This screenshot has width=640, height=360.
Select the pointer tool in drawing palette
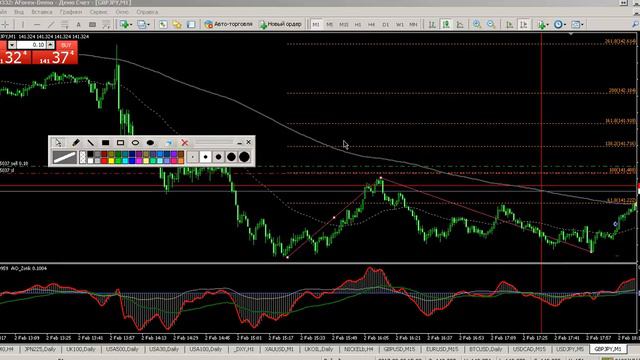[x=58, y=142]
